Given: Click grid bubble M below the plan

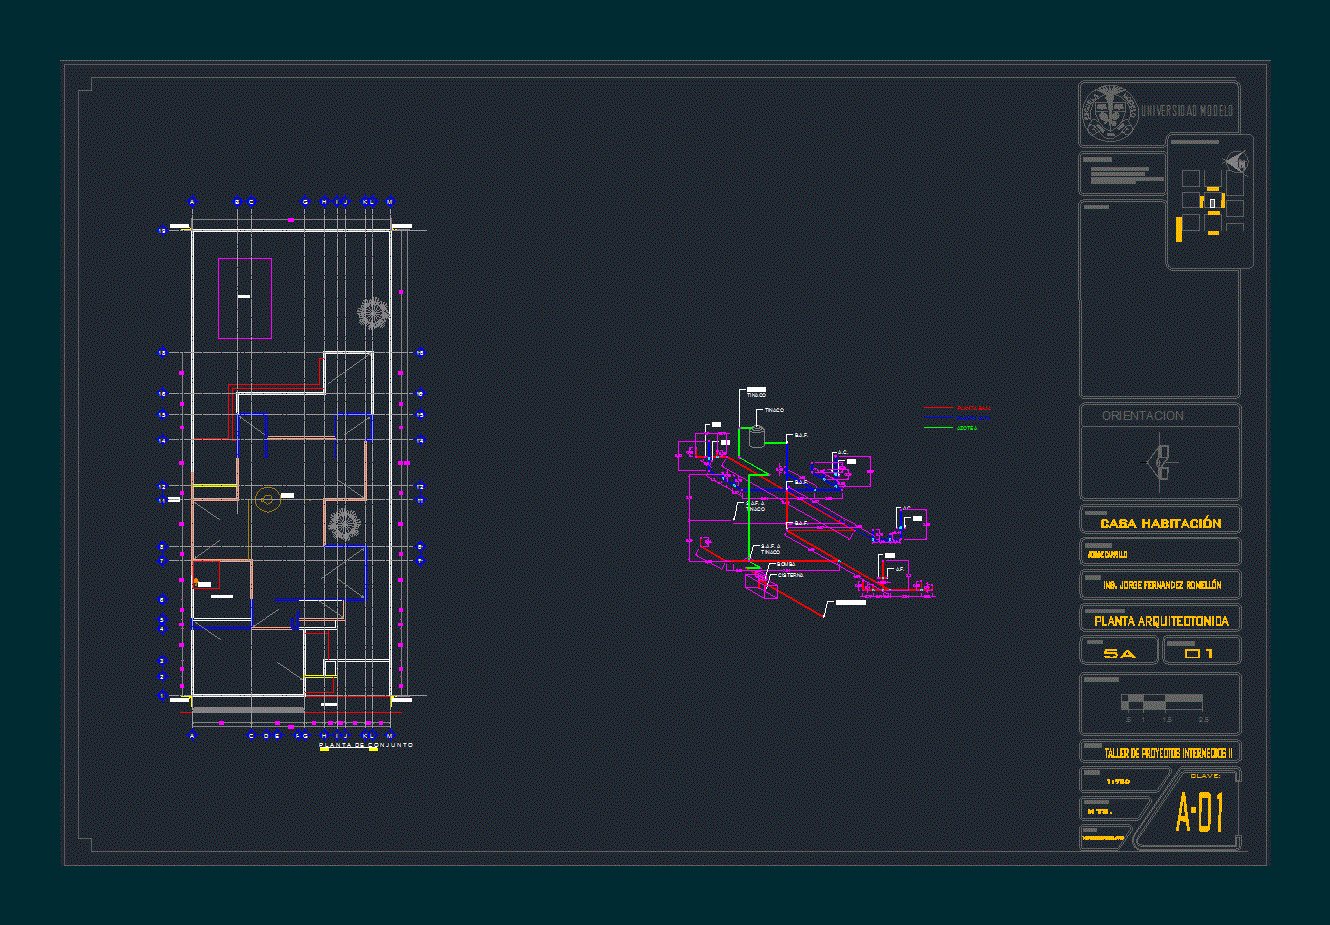Looking at the screenshot, I should [389, 735].
